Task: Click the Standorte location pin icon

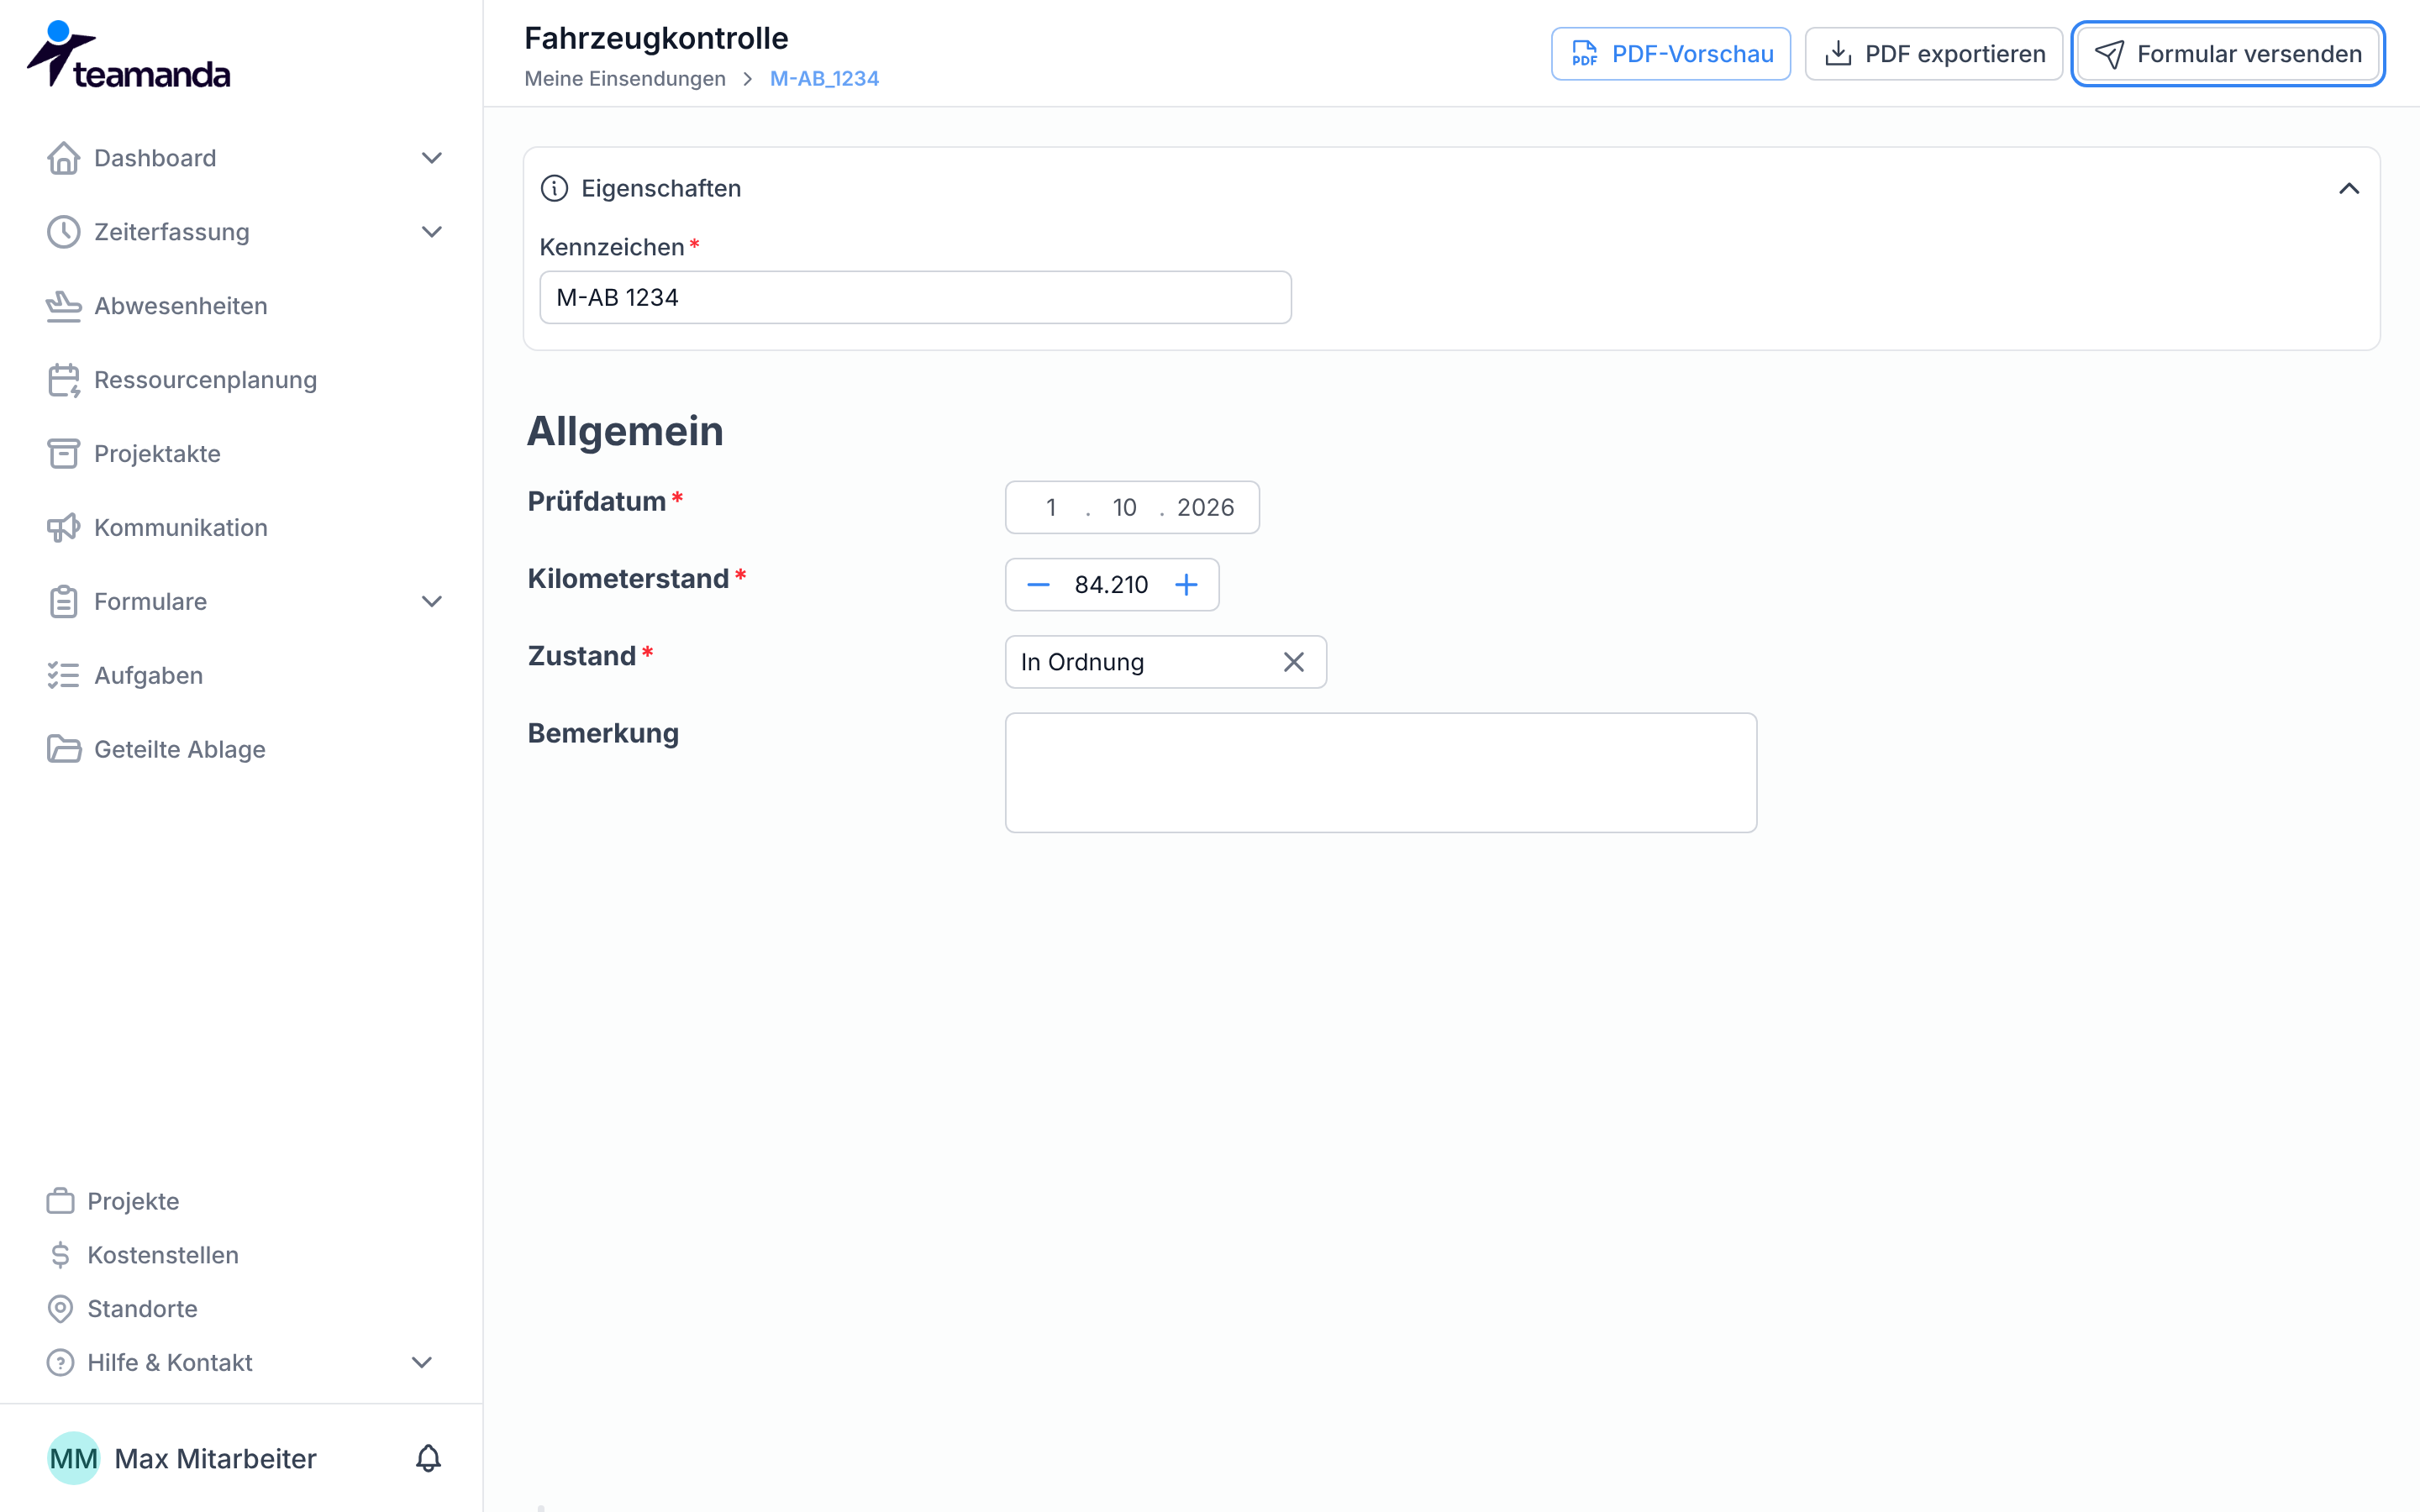Action: (61, 1309)
